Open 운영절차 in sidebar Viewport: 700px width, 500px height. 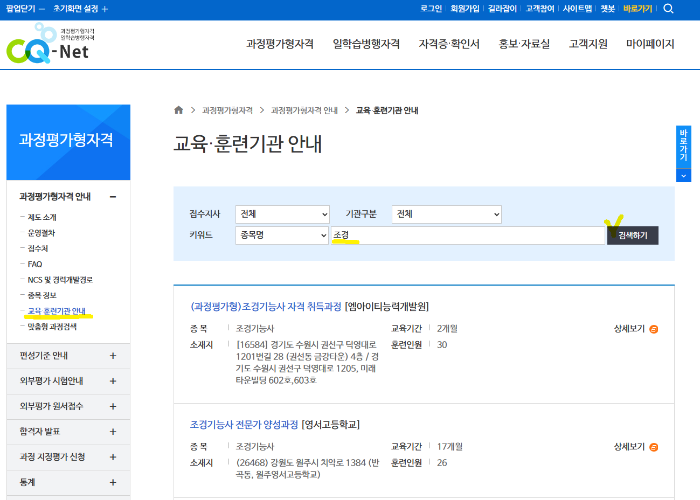point(41,233)
